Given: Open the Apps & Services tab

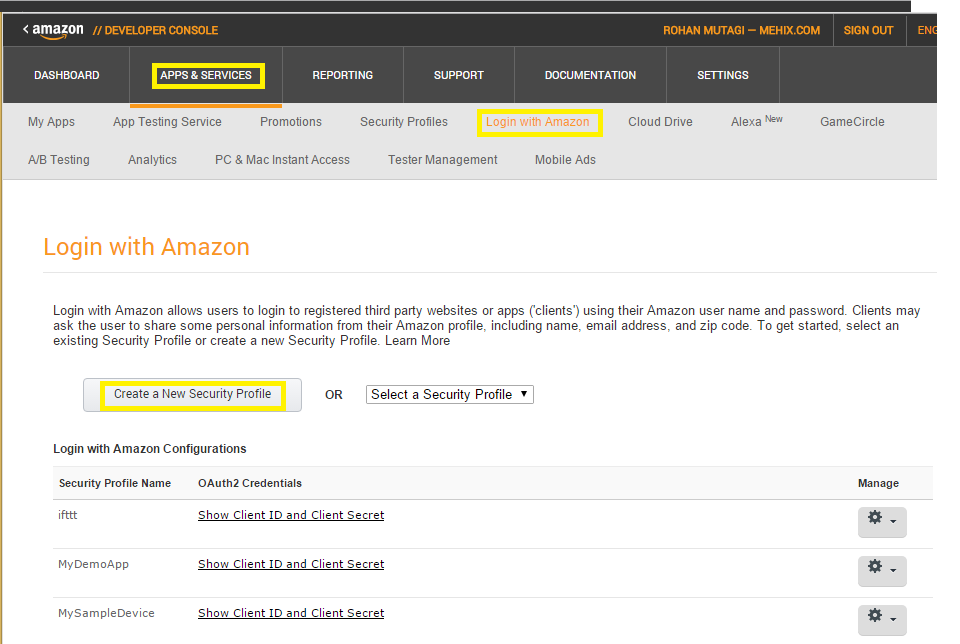Looking at the screenshot, I should click(206, 75).
